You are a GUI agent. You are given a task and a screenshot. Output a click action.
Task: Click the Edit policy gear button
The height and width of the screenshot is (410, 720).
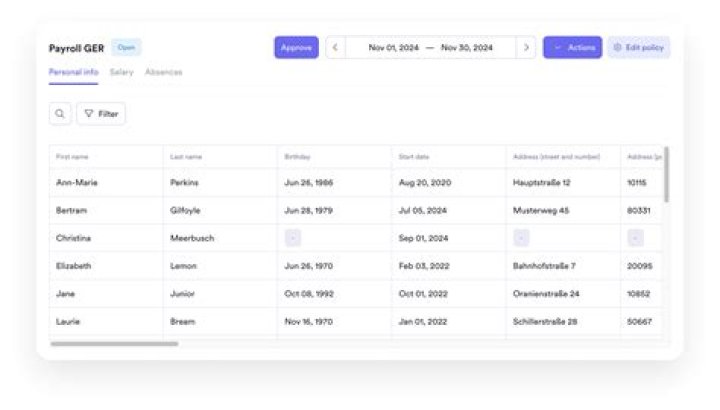(638, 47)
